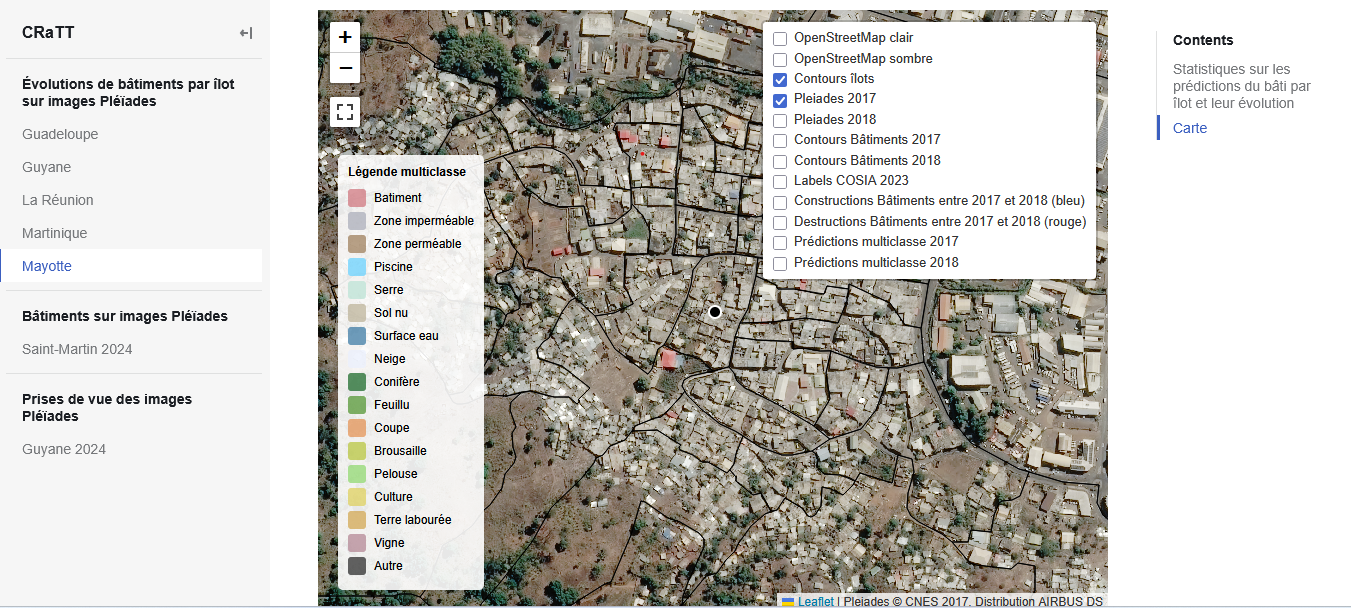Enable Prédictions multiclasse 2018 overlay
This screenshot has height=608, width=1351.
coord(780,263)
